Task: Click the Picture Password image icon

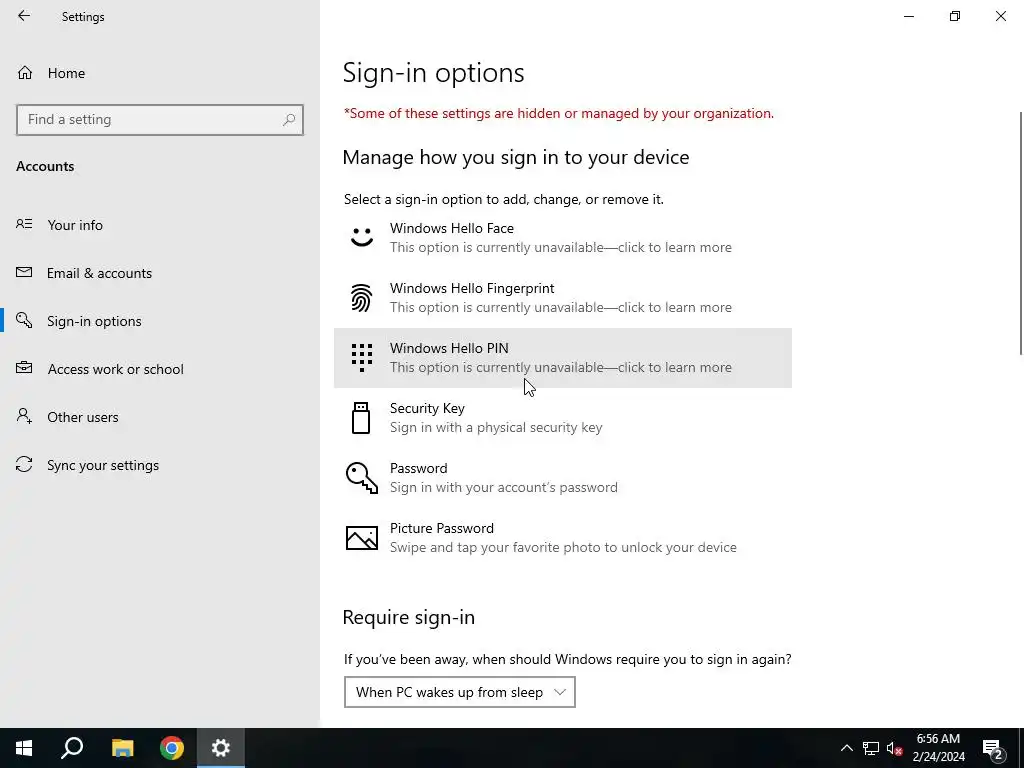Action: (x=362, y=538)
